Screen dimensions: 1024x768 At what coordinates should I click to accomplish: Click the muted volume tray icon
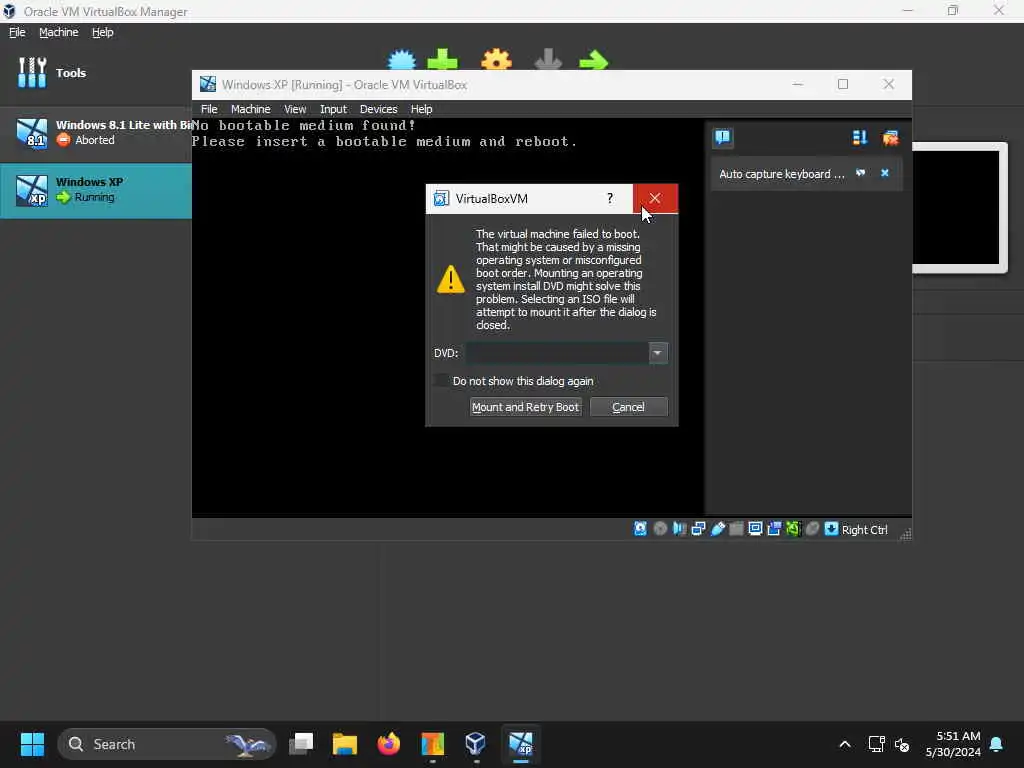[902, 744]
